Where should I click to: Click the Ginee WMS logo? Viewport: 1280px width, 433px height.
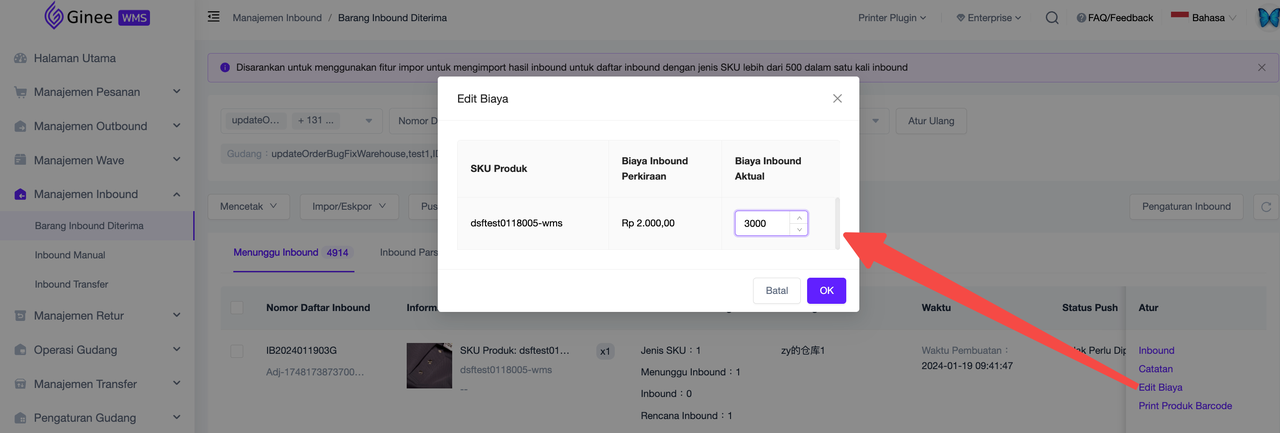point(97,17)
